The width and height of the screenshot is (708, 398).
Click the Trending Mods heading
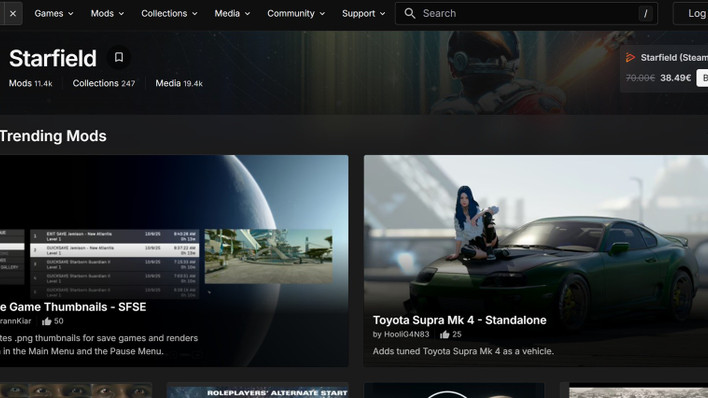click(53, 136)
